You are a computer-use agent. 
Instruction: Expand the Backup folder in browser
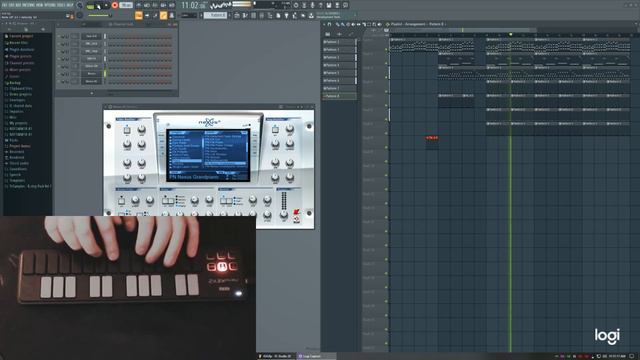pyautogui.click(x=15, y=82)
